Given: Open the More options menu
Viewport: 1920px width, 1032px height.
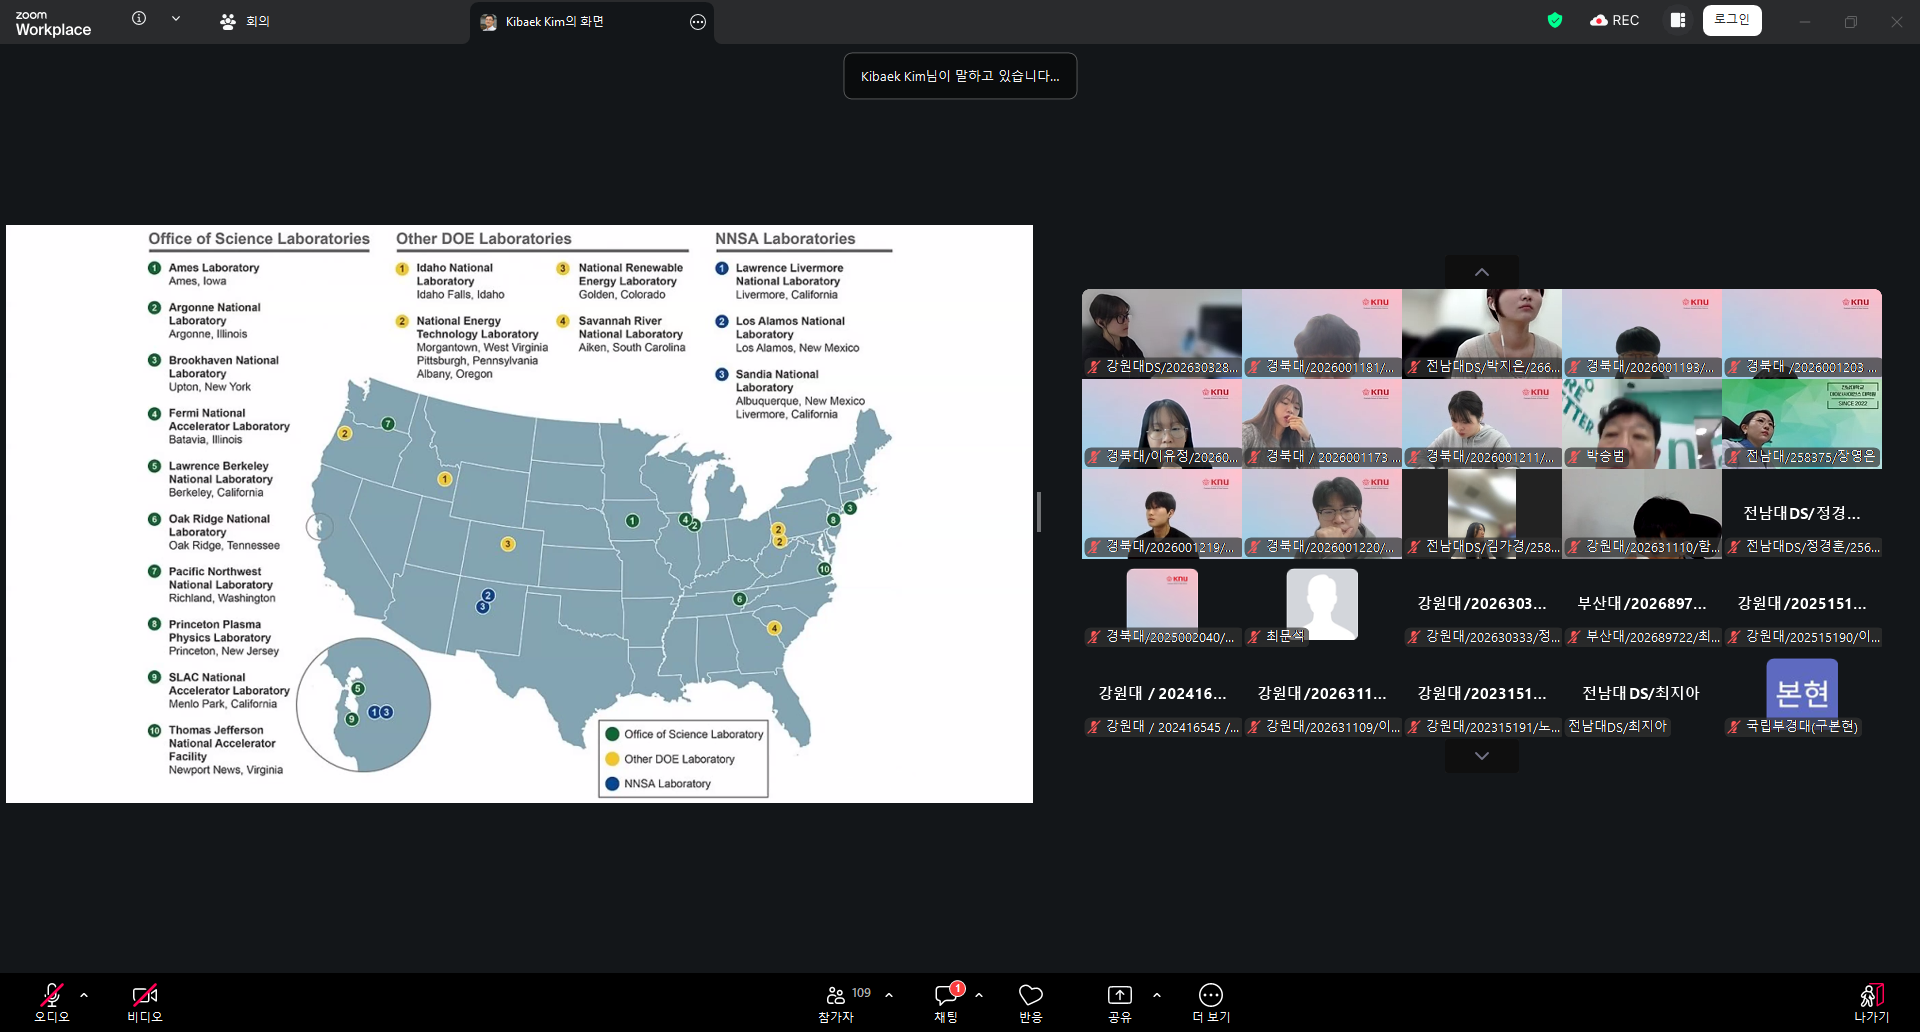Looking at the screenshot, I should (x=1210, y=995).
